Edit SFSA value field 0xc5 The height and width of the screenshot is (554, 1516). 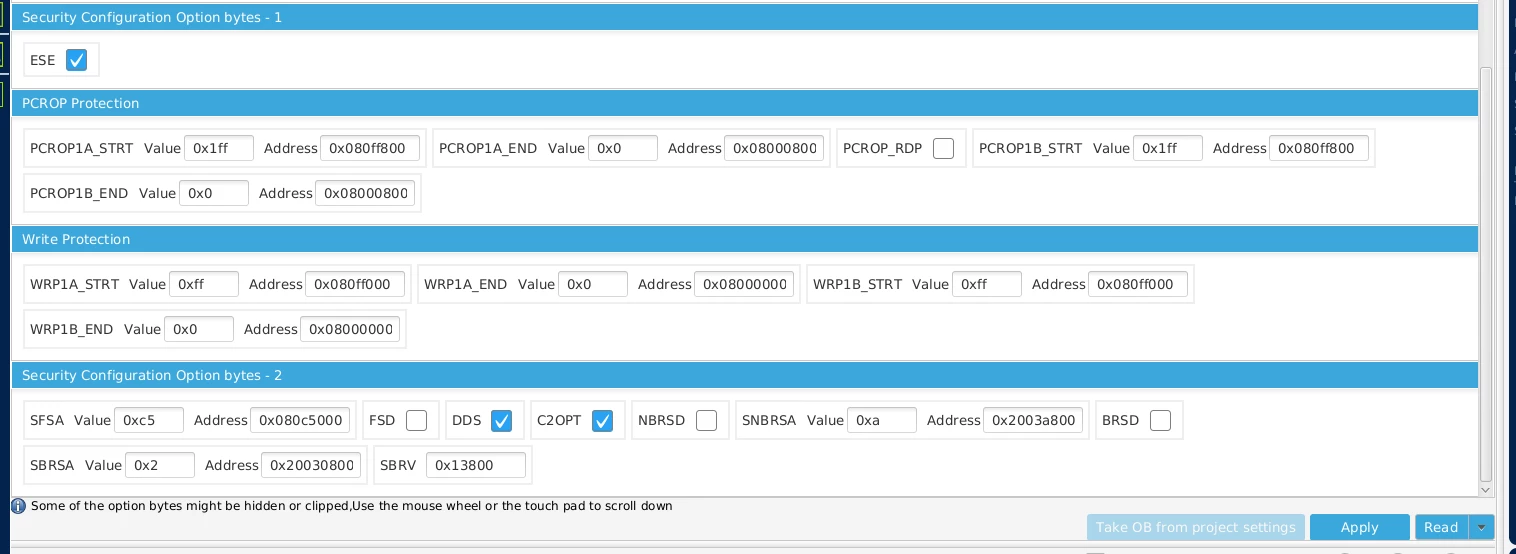149,420
